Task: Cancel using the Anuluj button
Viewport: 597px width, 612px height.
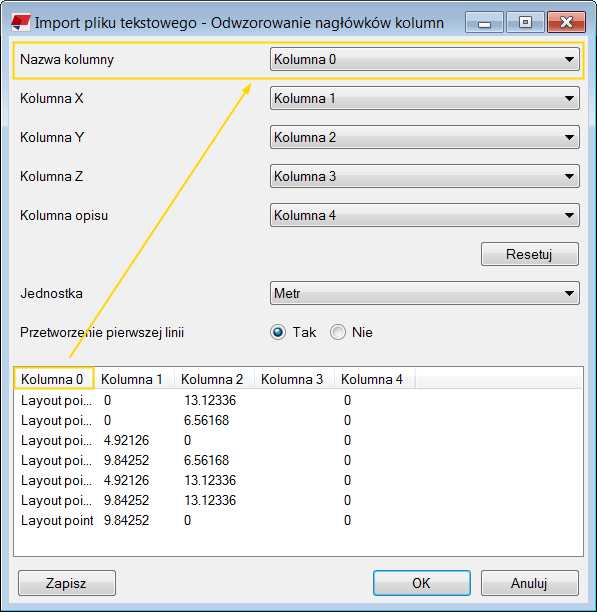Action: (x=529, y=583)
